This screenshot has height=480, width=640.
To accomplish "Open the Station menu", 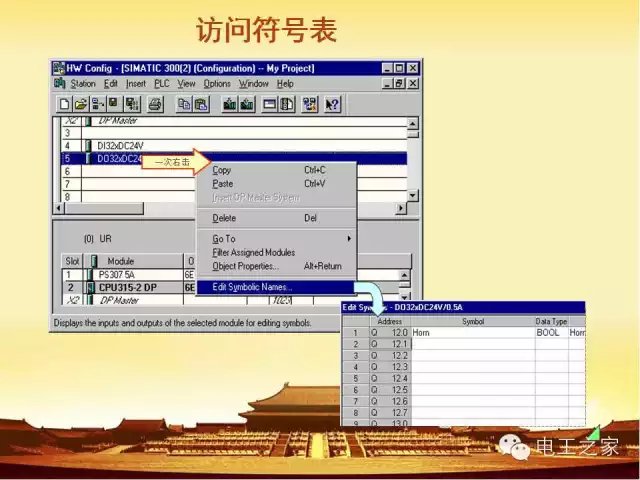I will [83, 84].
